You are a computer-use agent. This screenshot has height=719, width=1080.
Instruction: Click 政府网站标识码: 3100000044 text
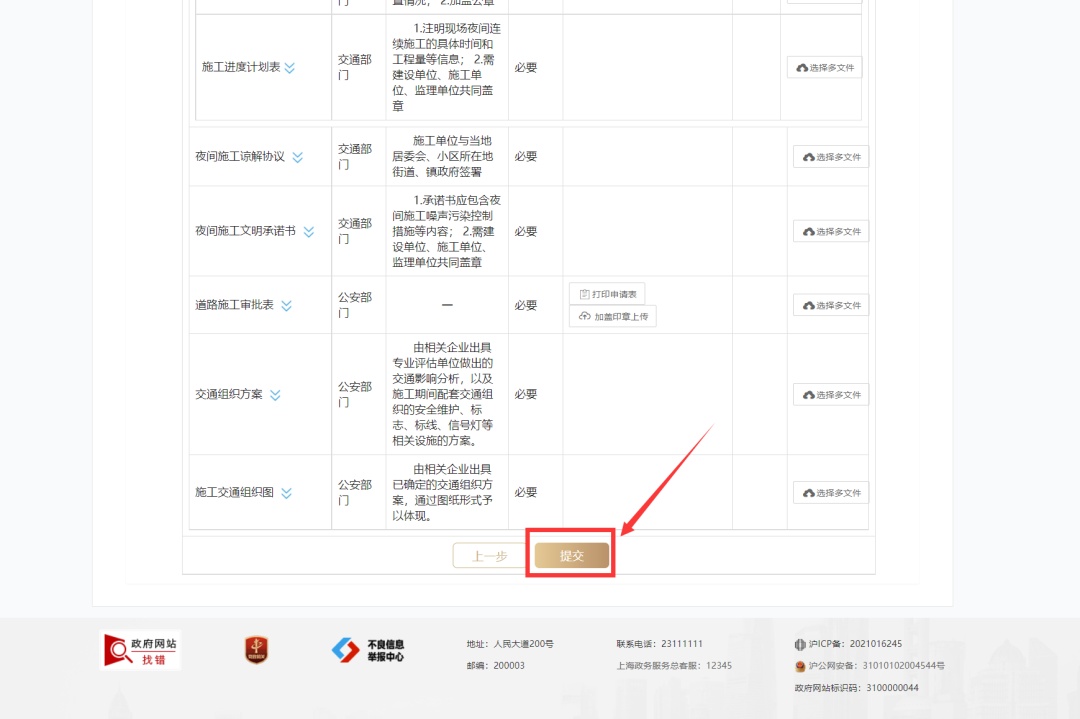[x=856, y=687]
